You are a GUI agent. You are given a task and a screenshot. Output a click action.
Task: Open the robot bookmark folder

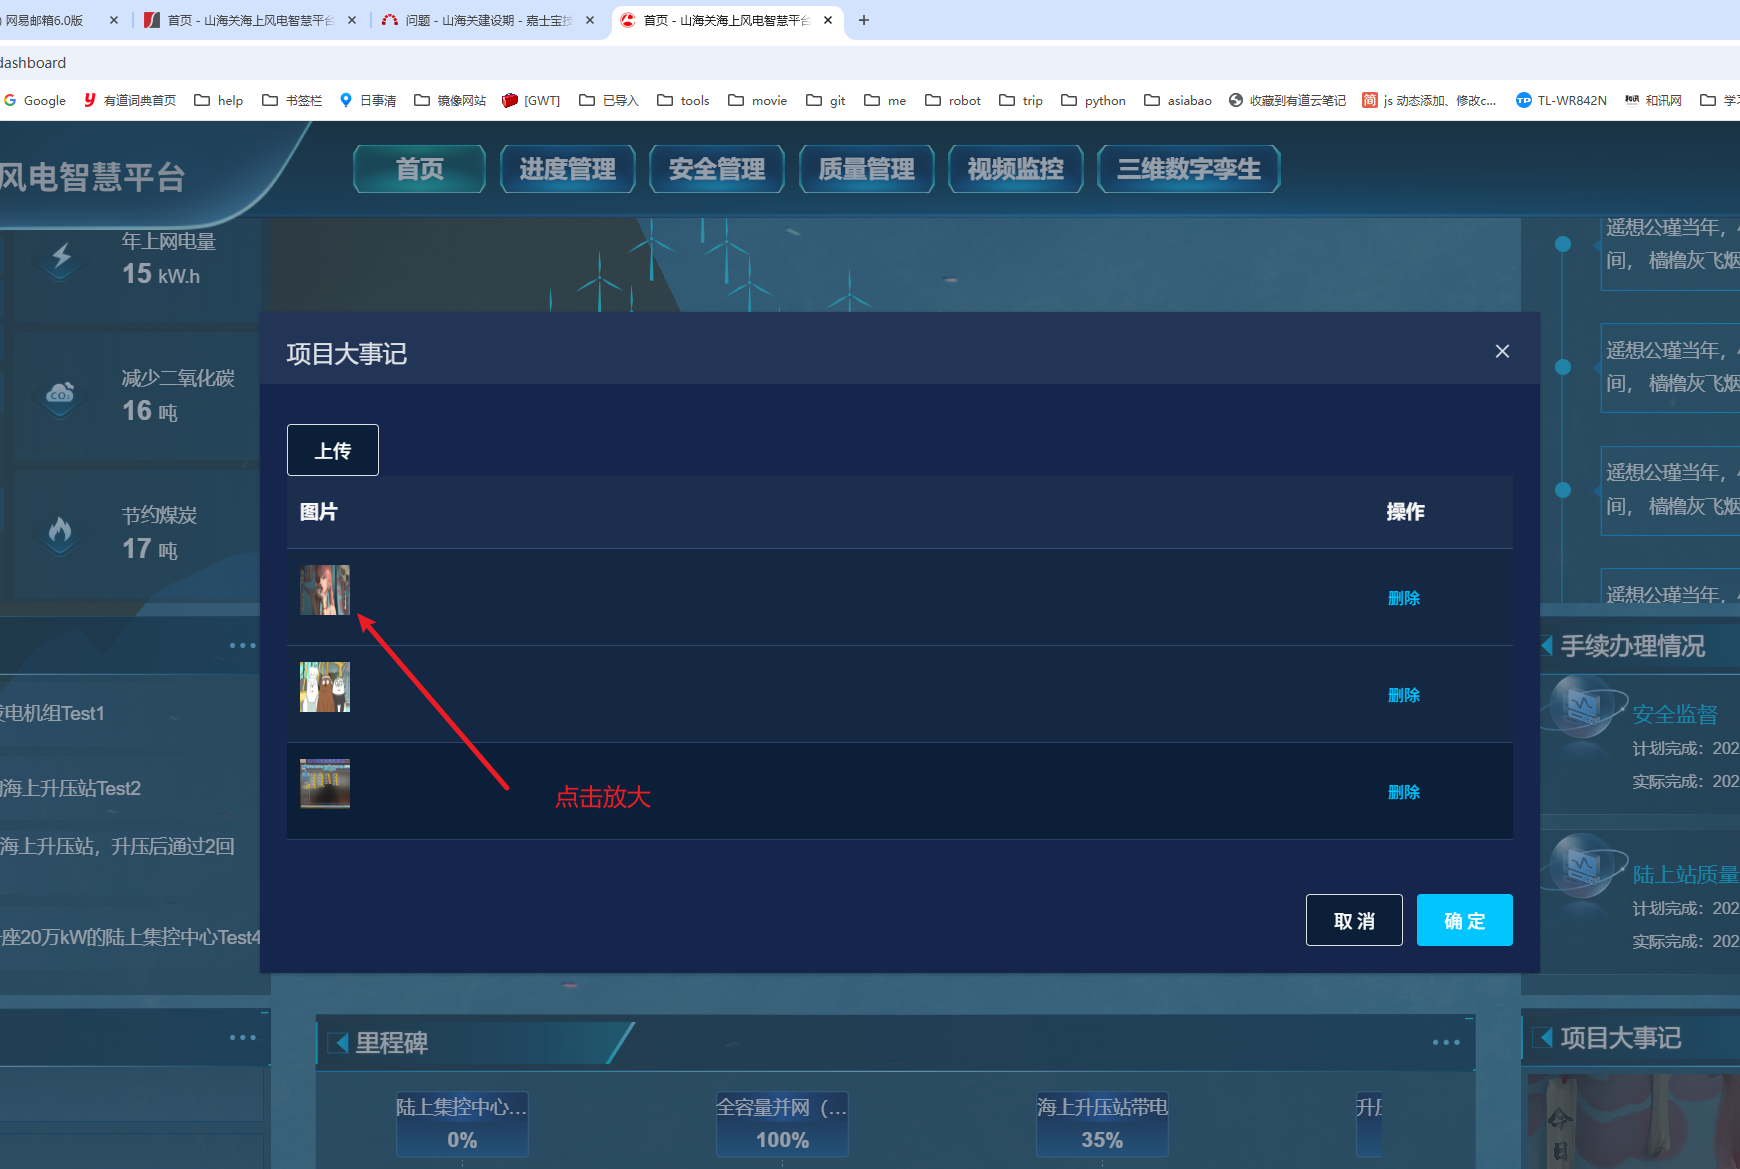tap(953, 100)
